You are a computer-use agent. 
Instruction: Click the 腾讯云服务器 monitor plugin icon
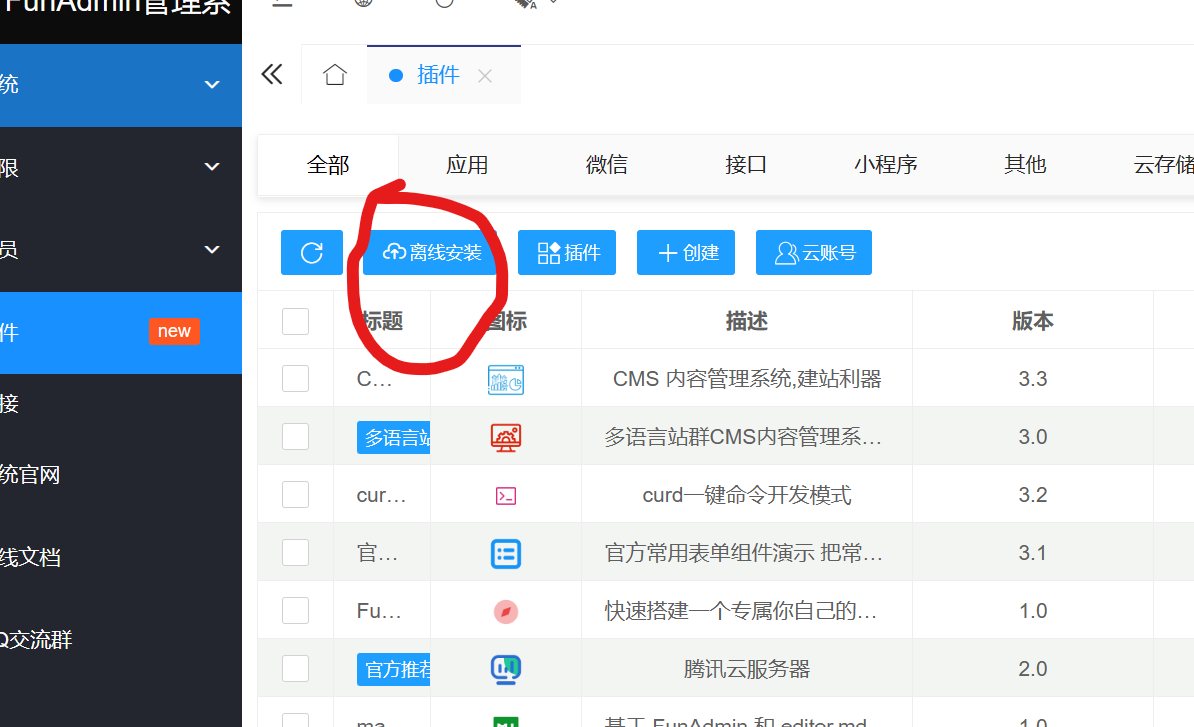coord(505,669)
